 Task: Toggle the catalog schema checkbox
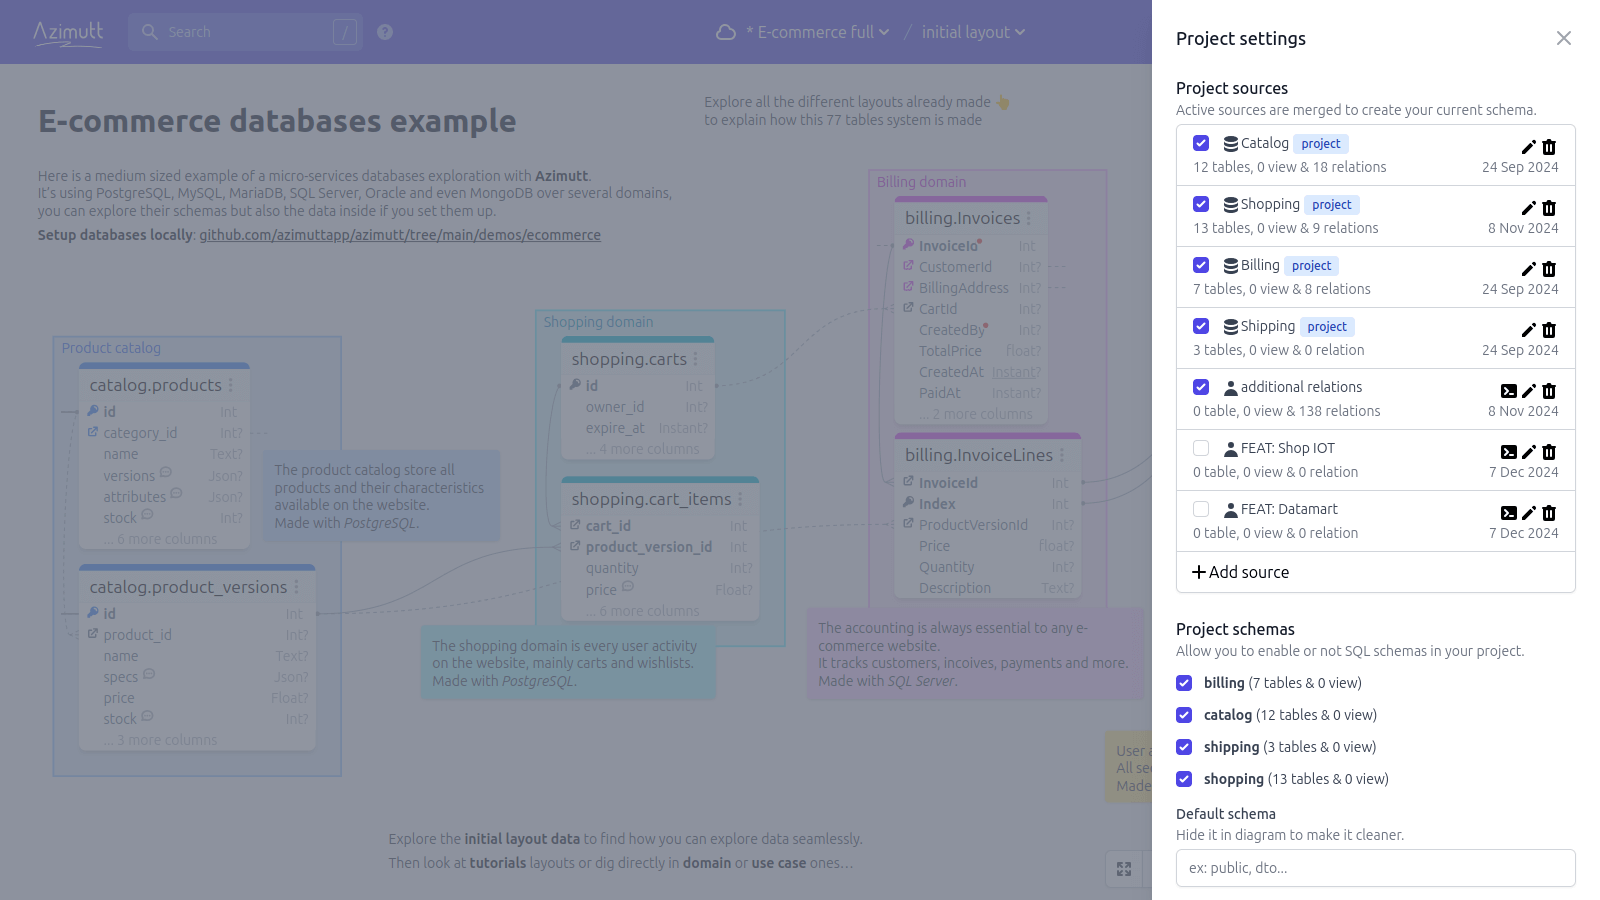coord(1184,715)
